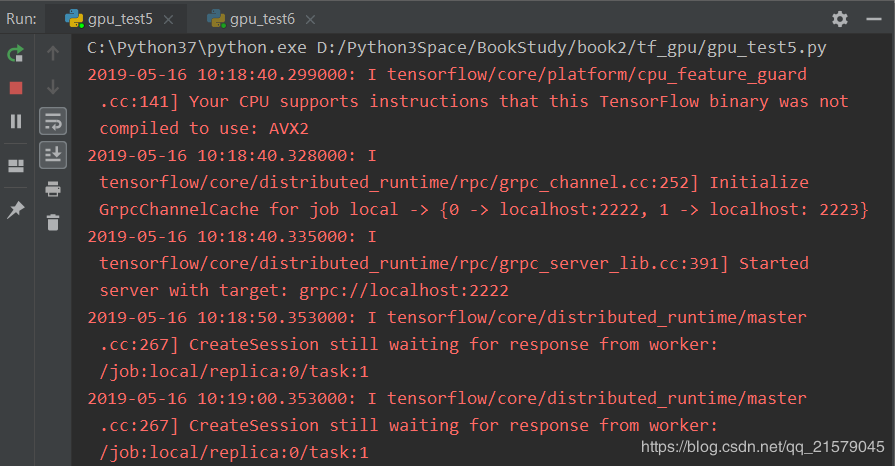Pin the current Run tab
Image resolution: width=895 pixels, height=466 pixels.
16,210
